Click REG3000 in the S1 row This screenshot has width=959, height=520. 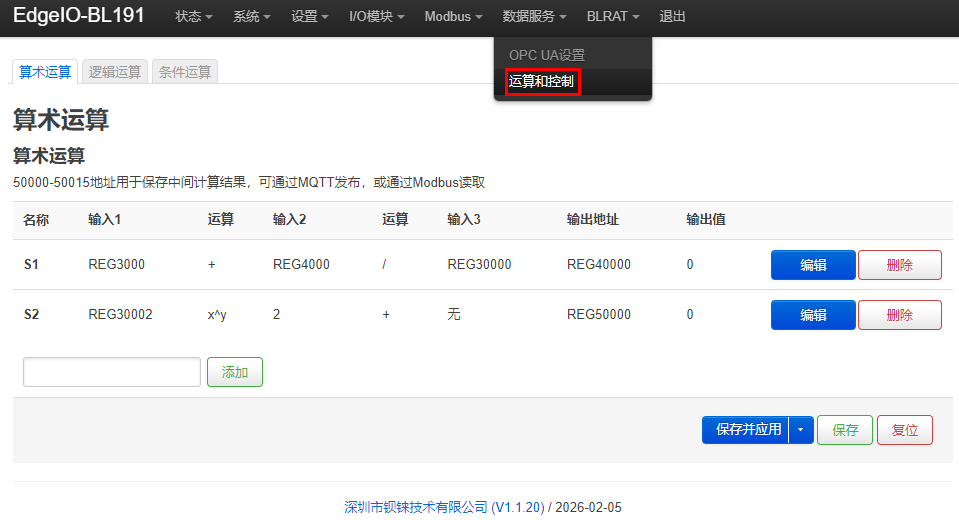pos(116,264)
